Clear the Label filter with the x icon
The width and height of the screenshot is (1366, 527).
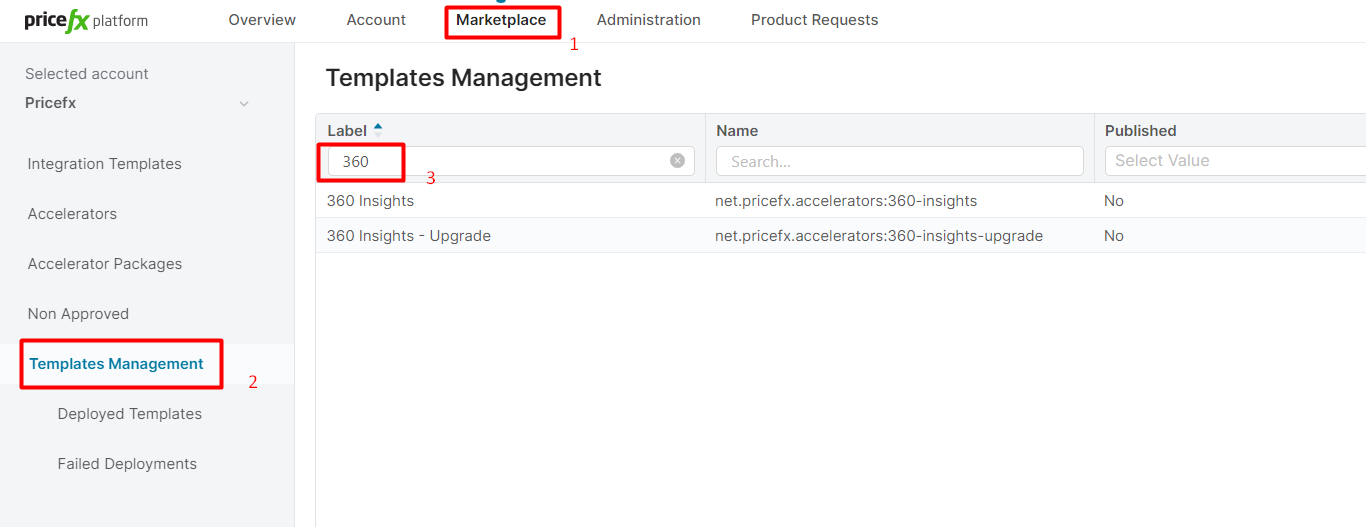pos(677,160)
